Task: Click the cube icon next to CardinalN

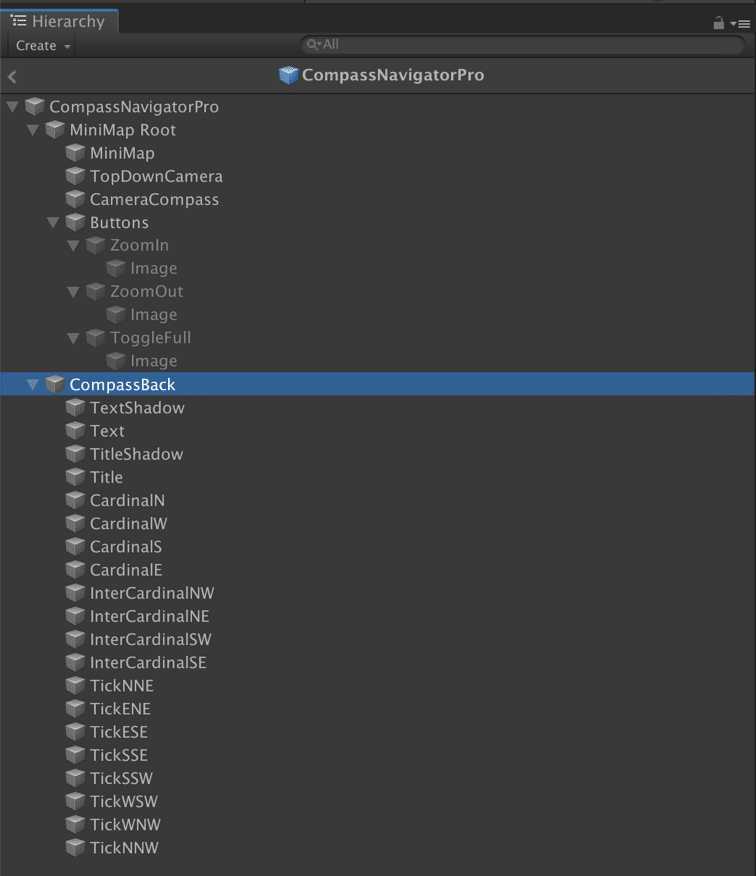Action: click(75, 500)
